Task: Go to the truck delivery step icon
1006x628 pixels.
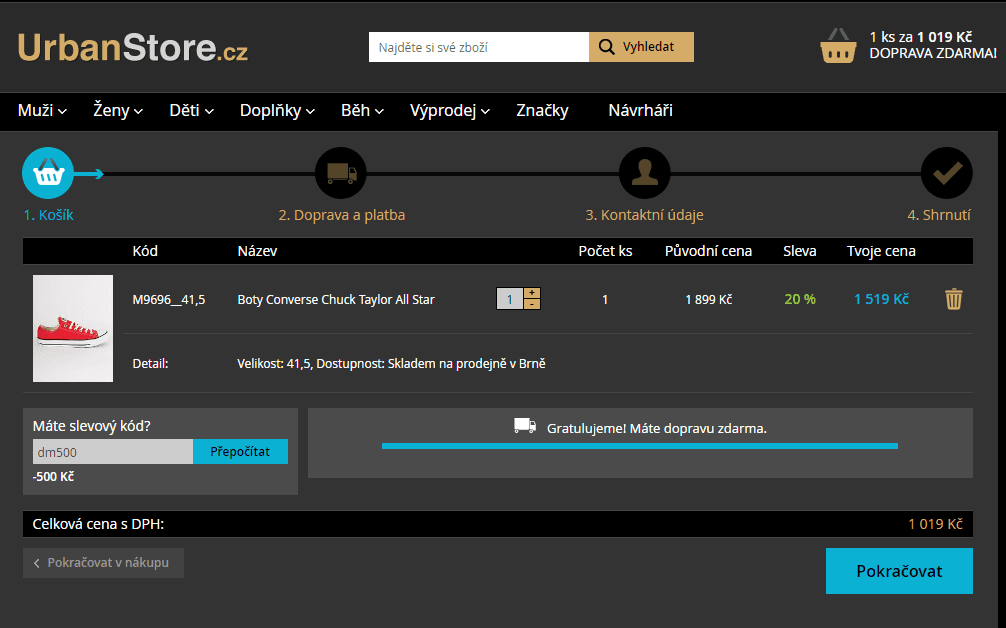Action: (341, 173)
